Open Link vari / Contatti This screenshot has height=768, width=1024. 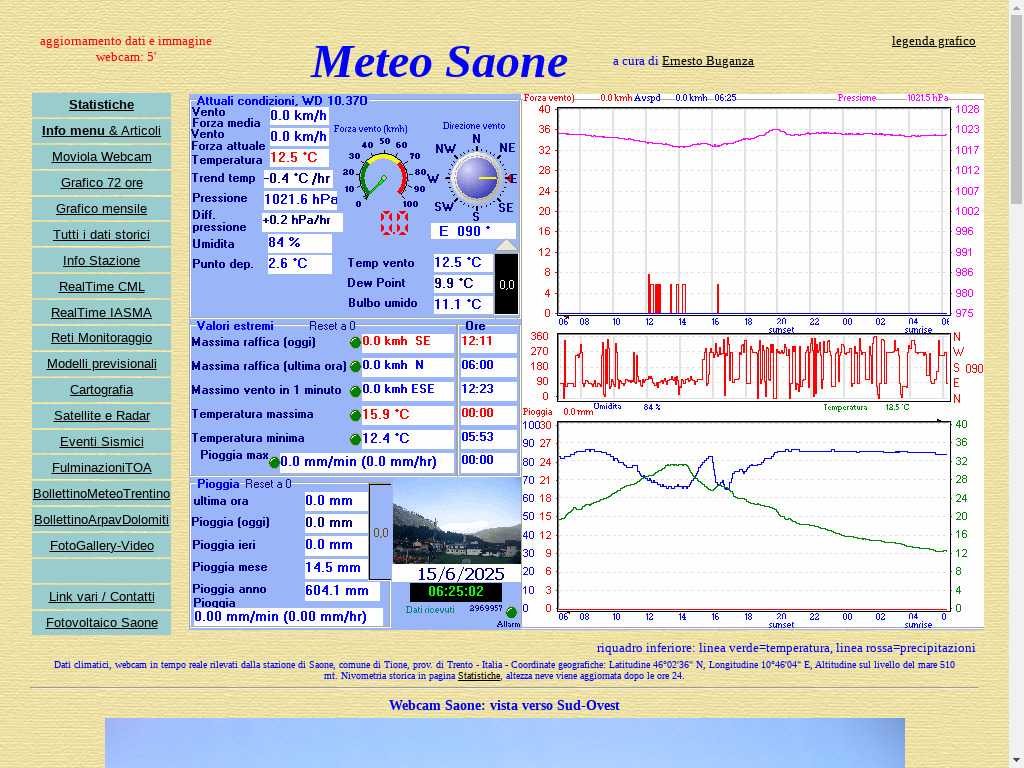click(x=101, y=597)
